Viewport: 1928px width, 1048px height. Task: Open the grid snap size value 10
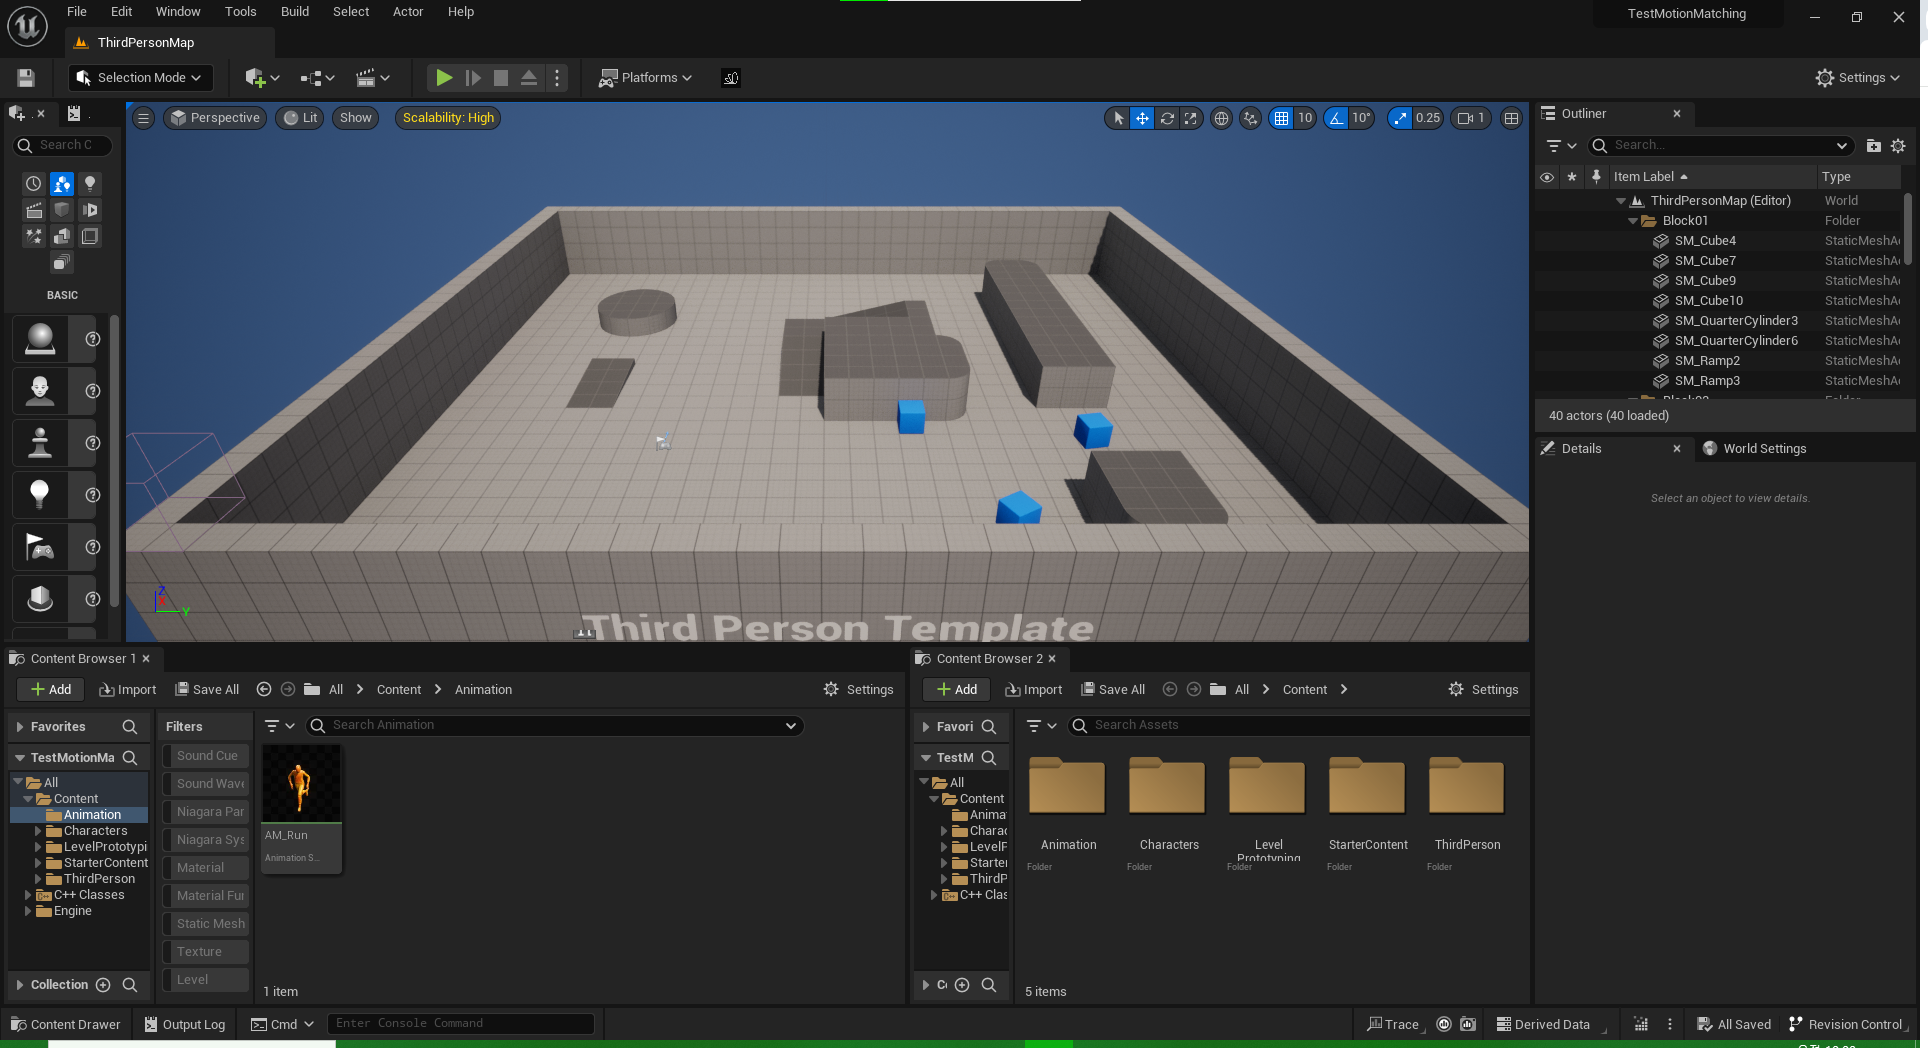coord(1305,118)
